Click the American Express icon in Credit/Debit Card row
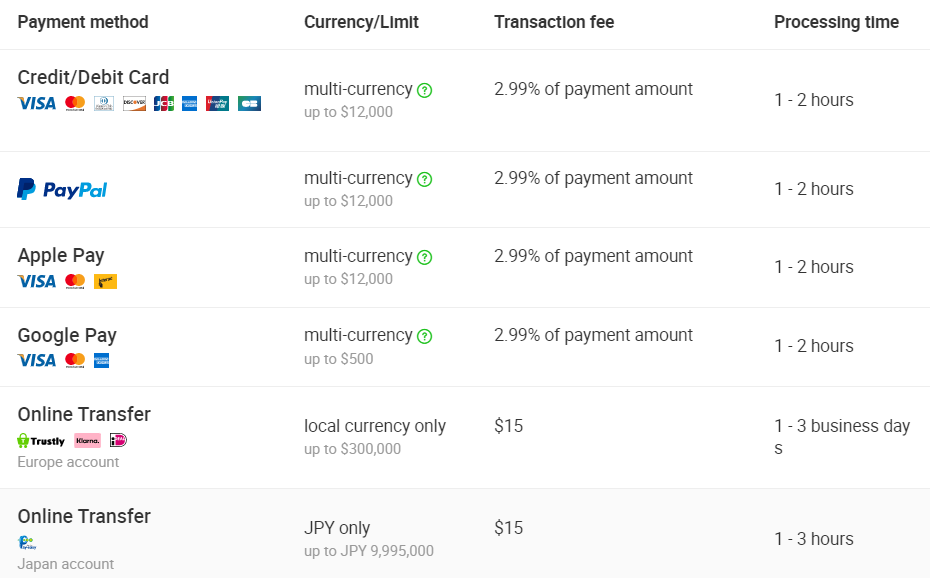The height and width of the screenshot is (578, 934). (x=189, y=104)
